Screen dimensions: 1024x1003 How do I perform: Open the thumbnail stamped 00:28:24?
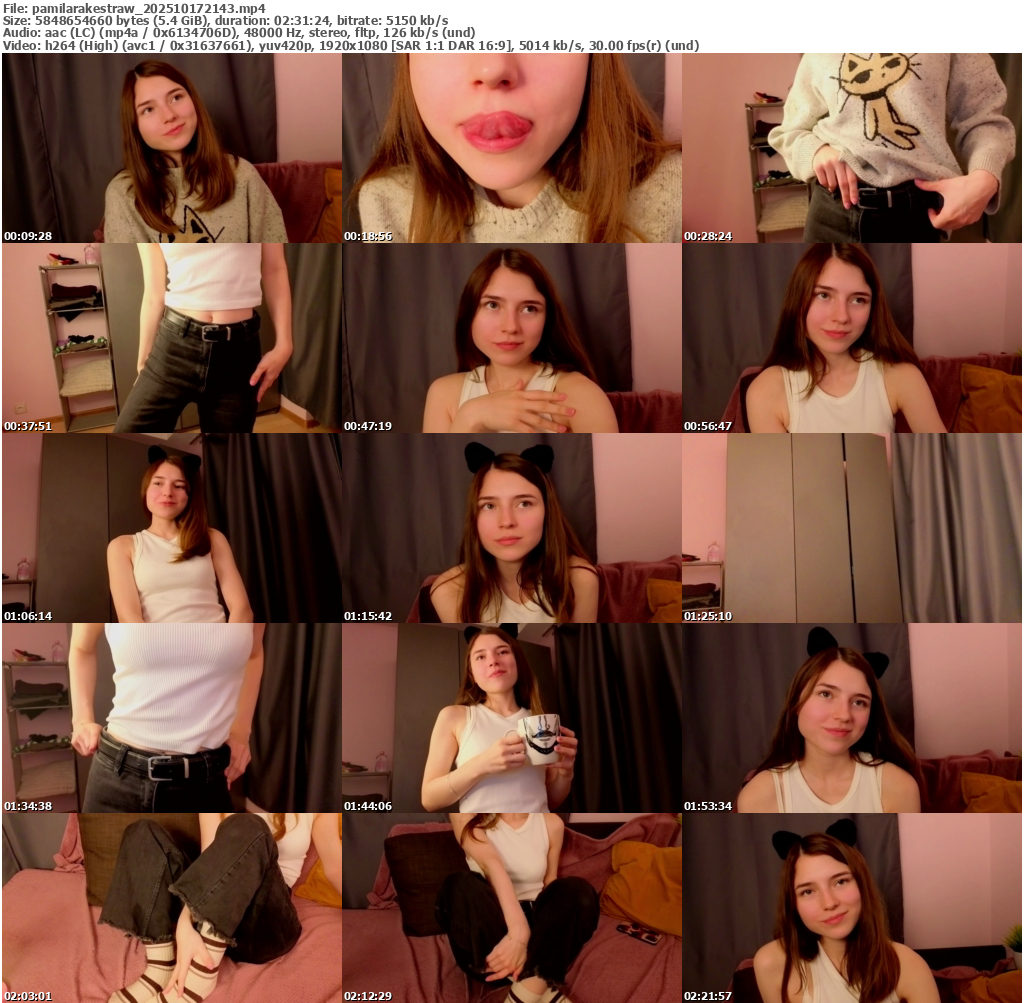click(852, 148)
